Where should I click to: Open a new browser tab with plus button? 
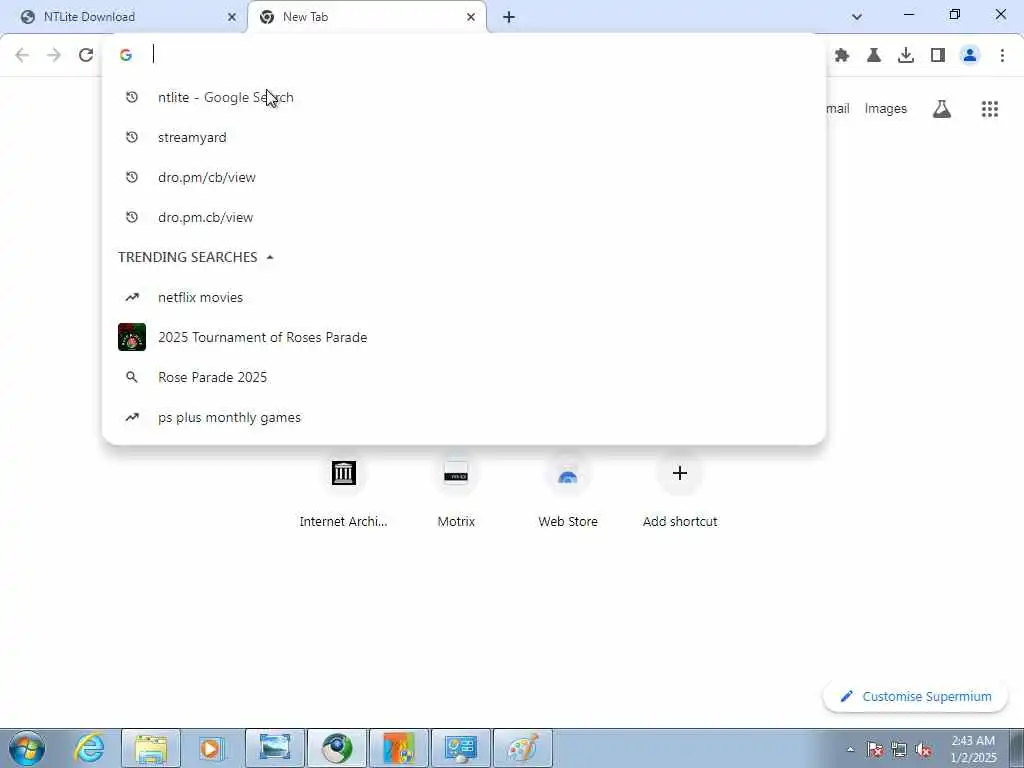[509, 17]
